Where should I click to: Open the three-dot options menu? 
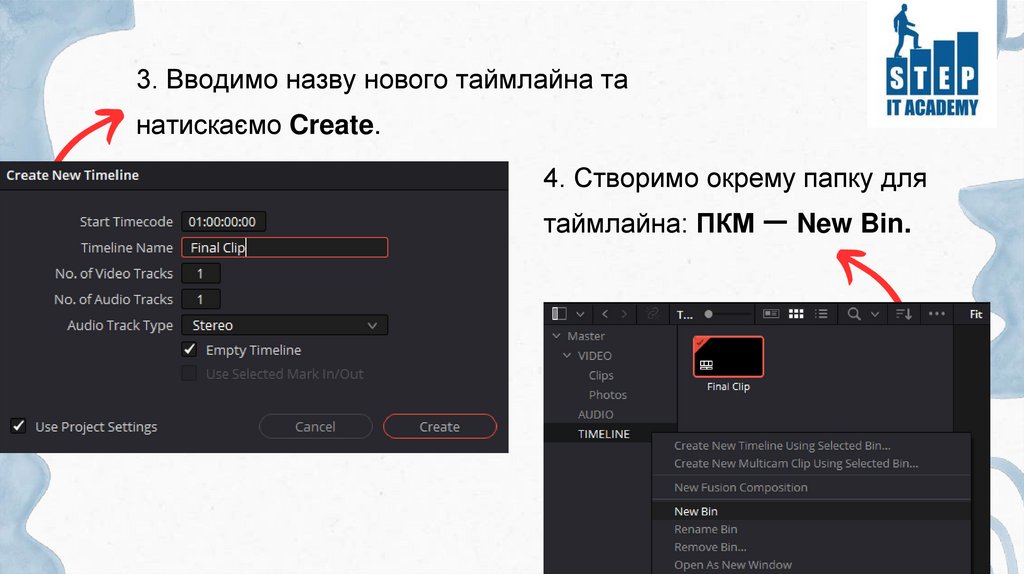(x=936, y=314)
